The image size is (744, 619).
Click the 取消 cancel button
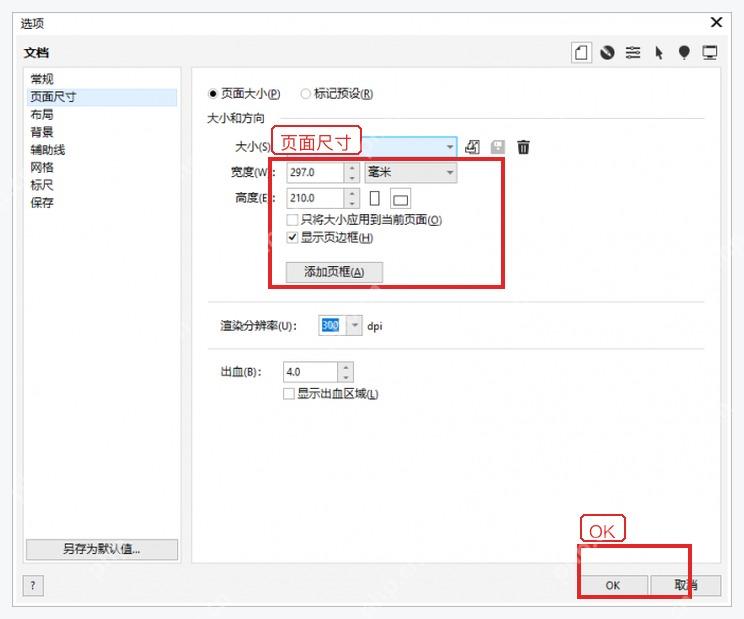pos(686,585)
